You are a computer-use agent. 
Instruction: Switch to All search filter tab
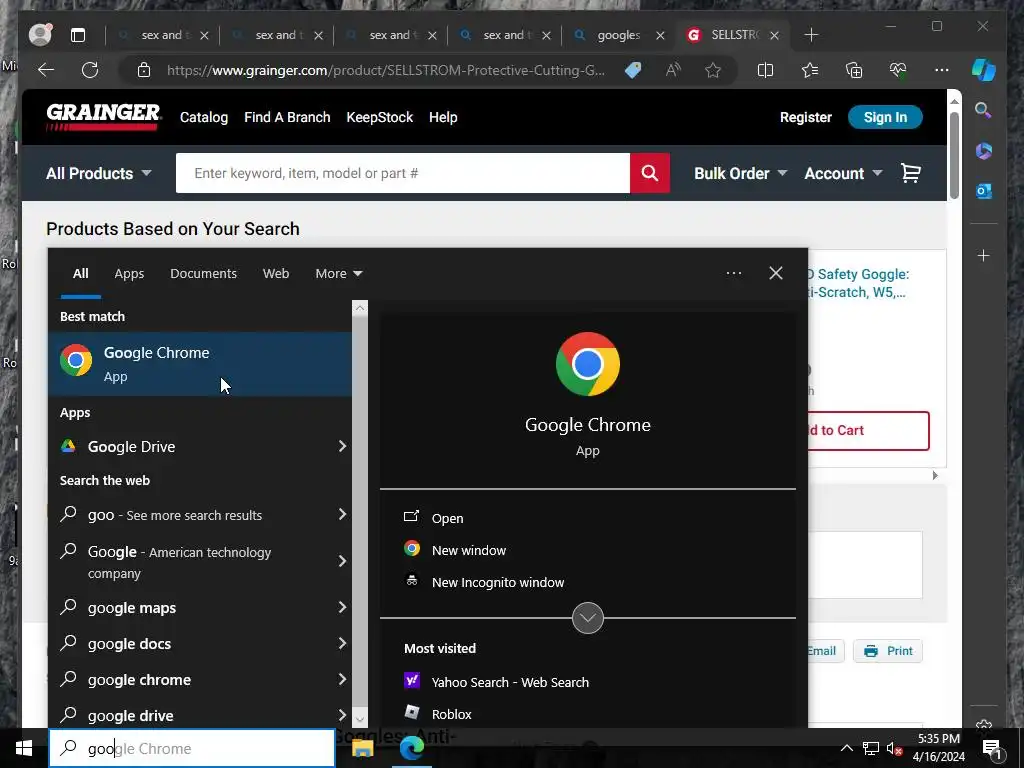coord(80,274)
